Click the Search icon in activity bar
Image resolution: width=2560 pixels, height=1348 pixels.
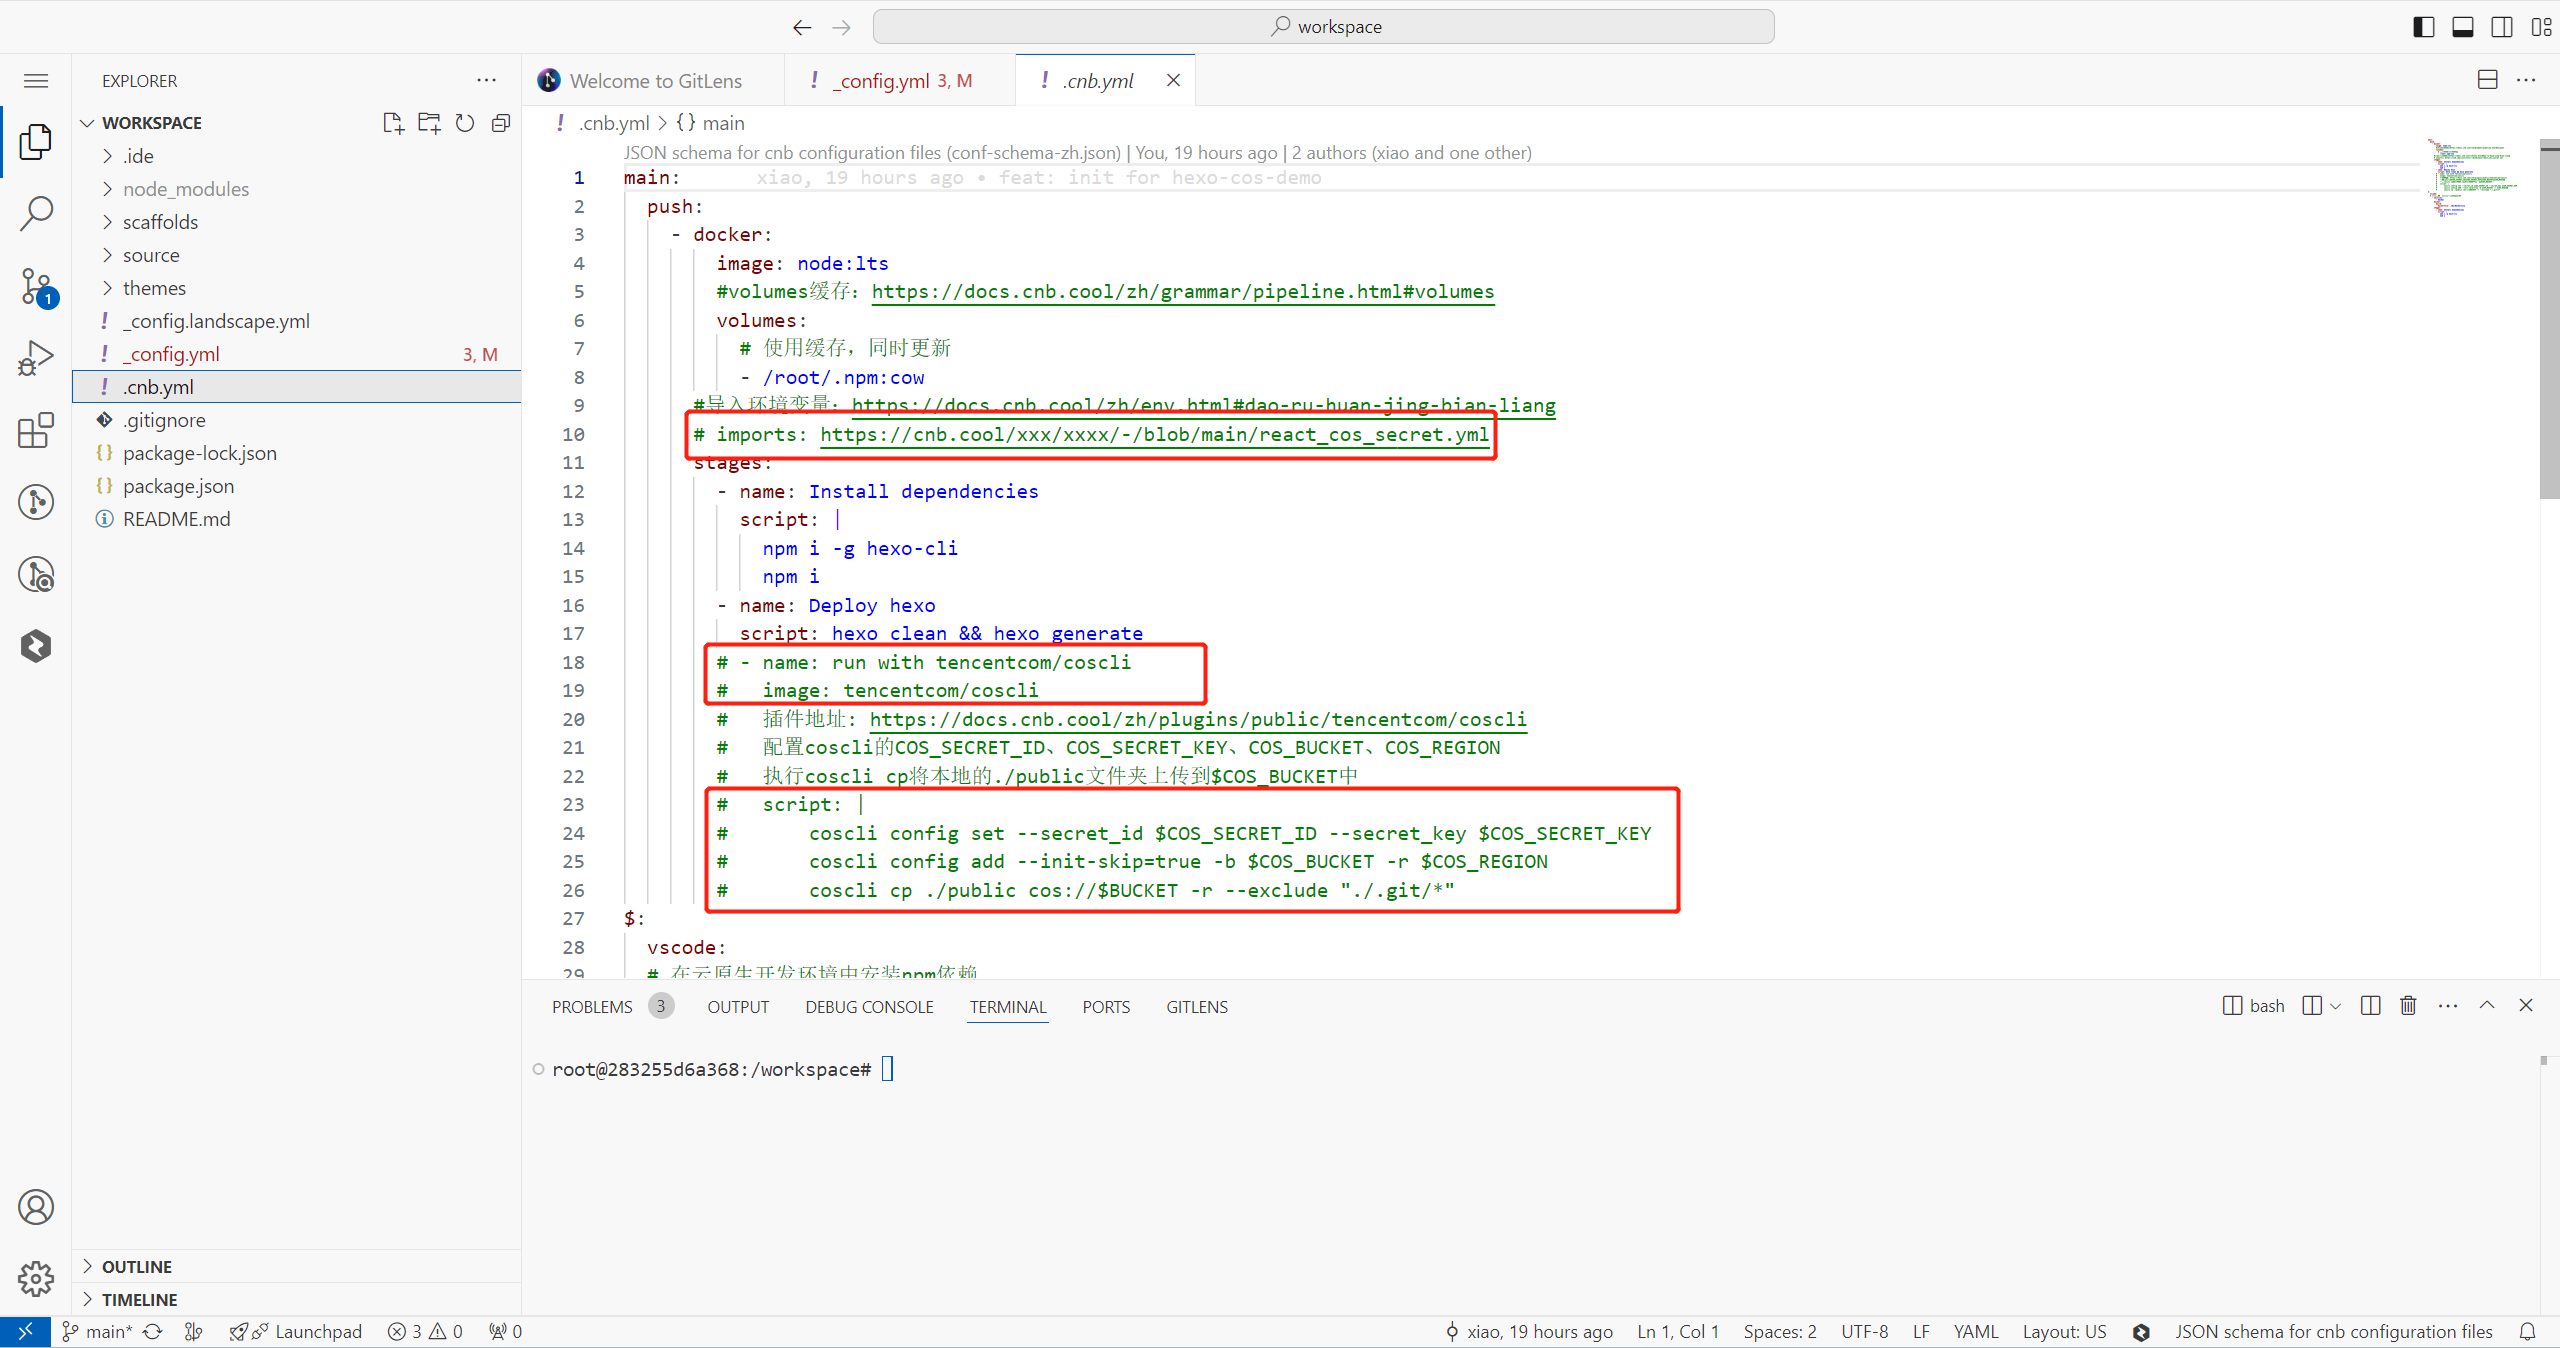click(37, 215)
